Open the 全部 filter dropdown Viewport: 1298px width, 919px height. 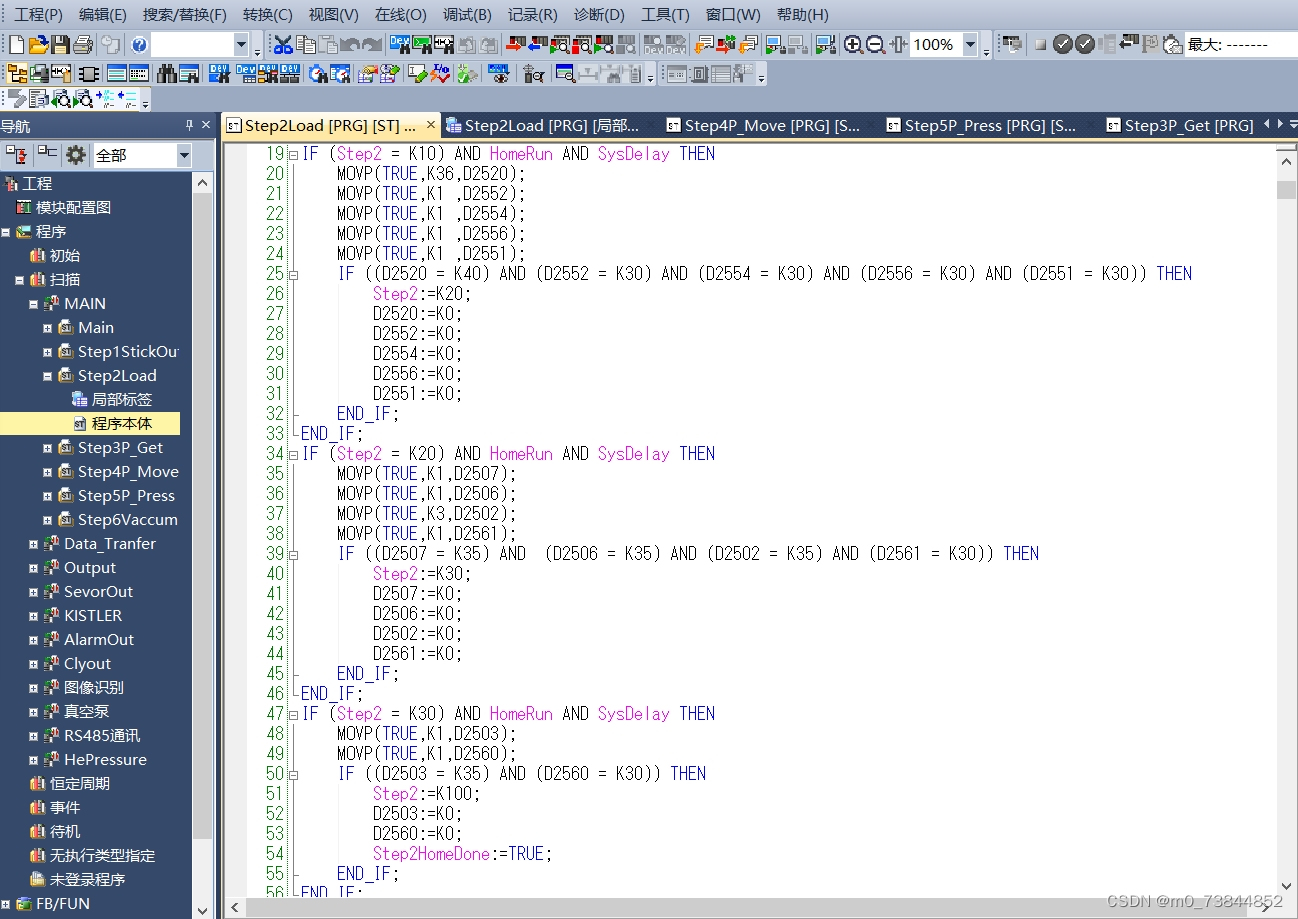pos(184,155)
